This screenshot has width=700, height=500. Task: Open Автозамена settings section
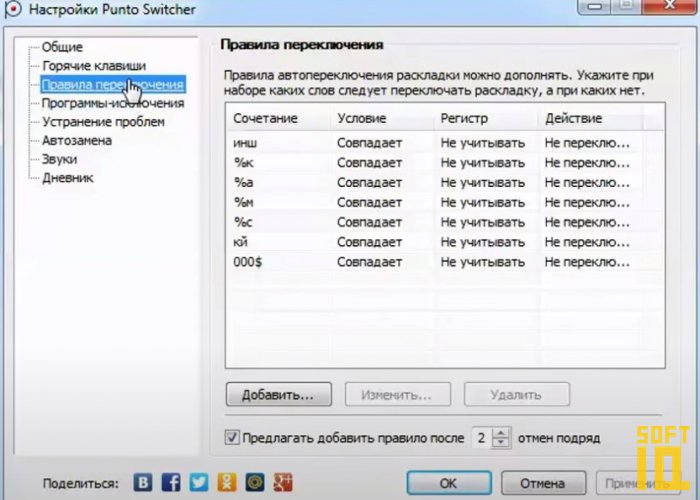tap(77, 141)
